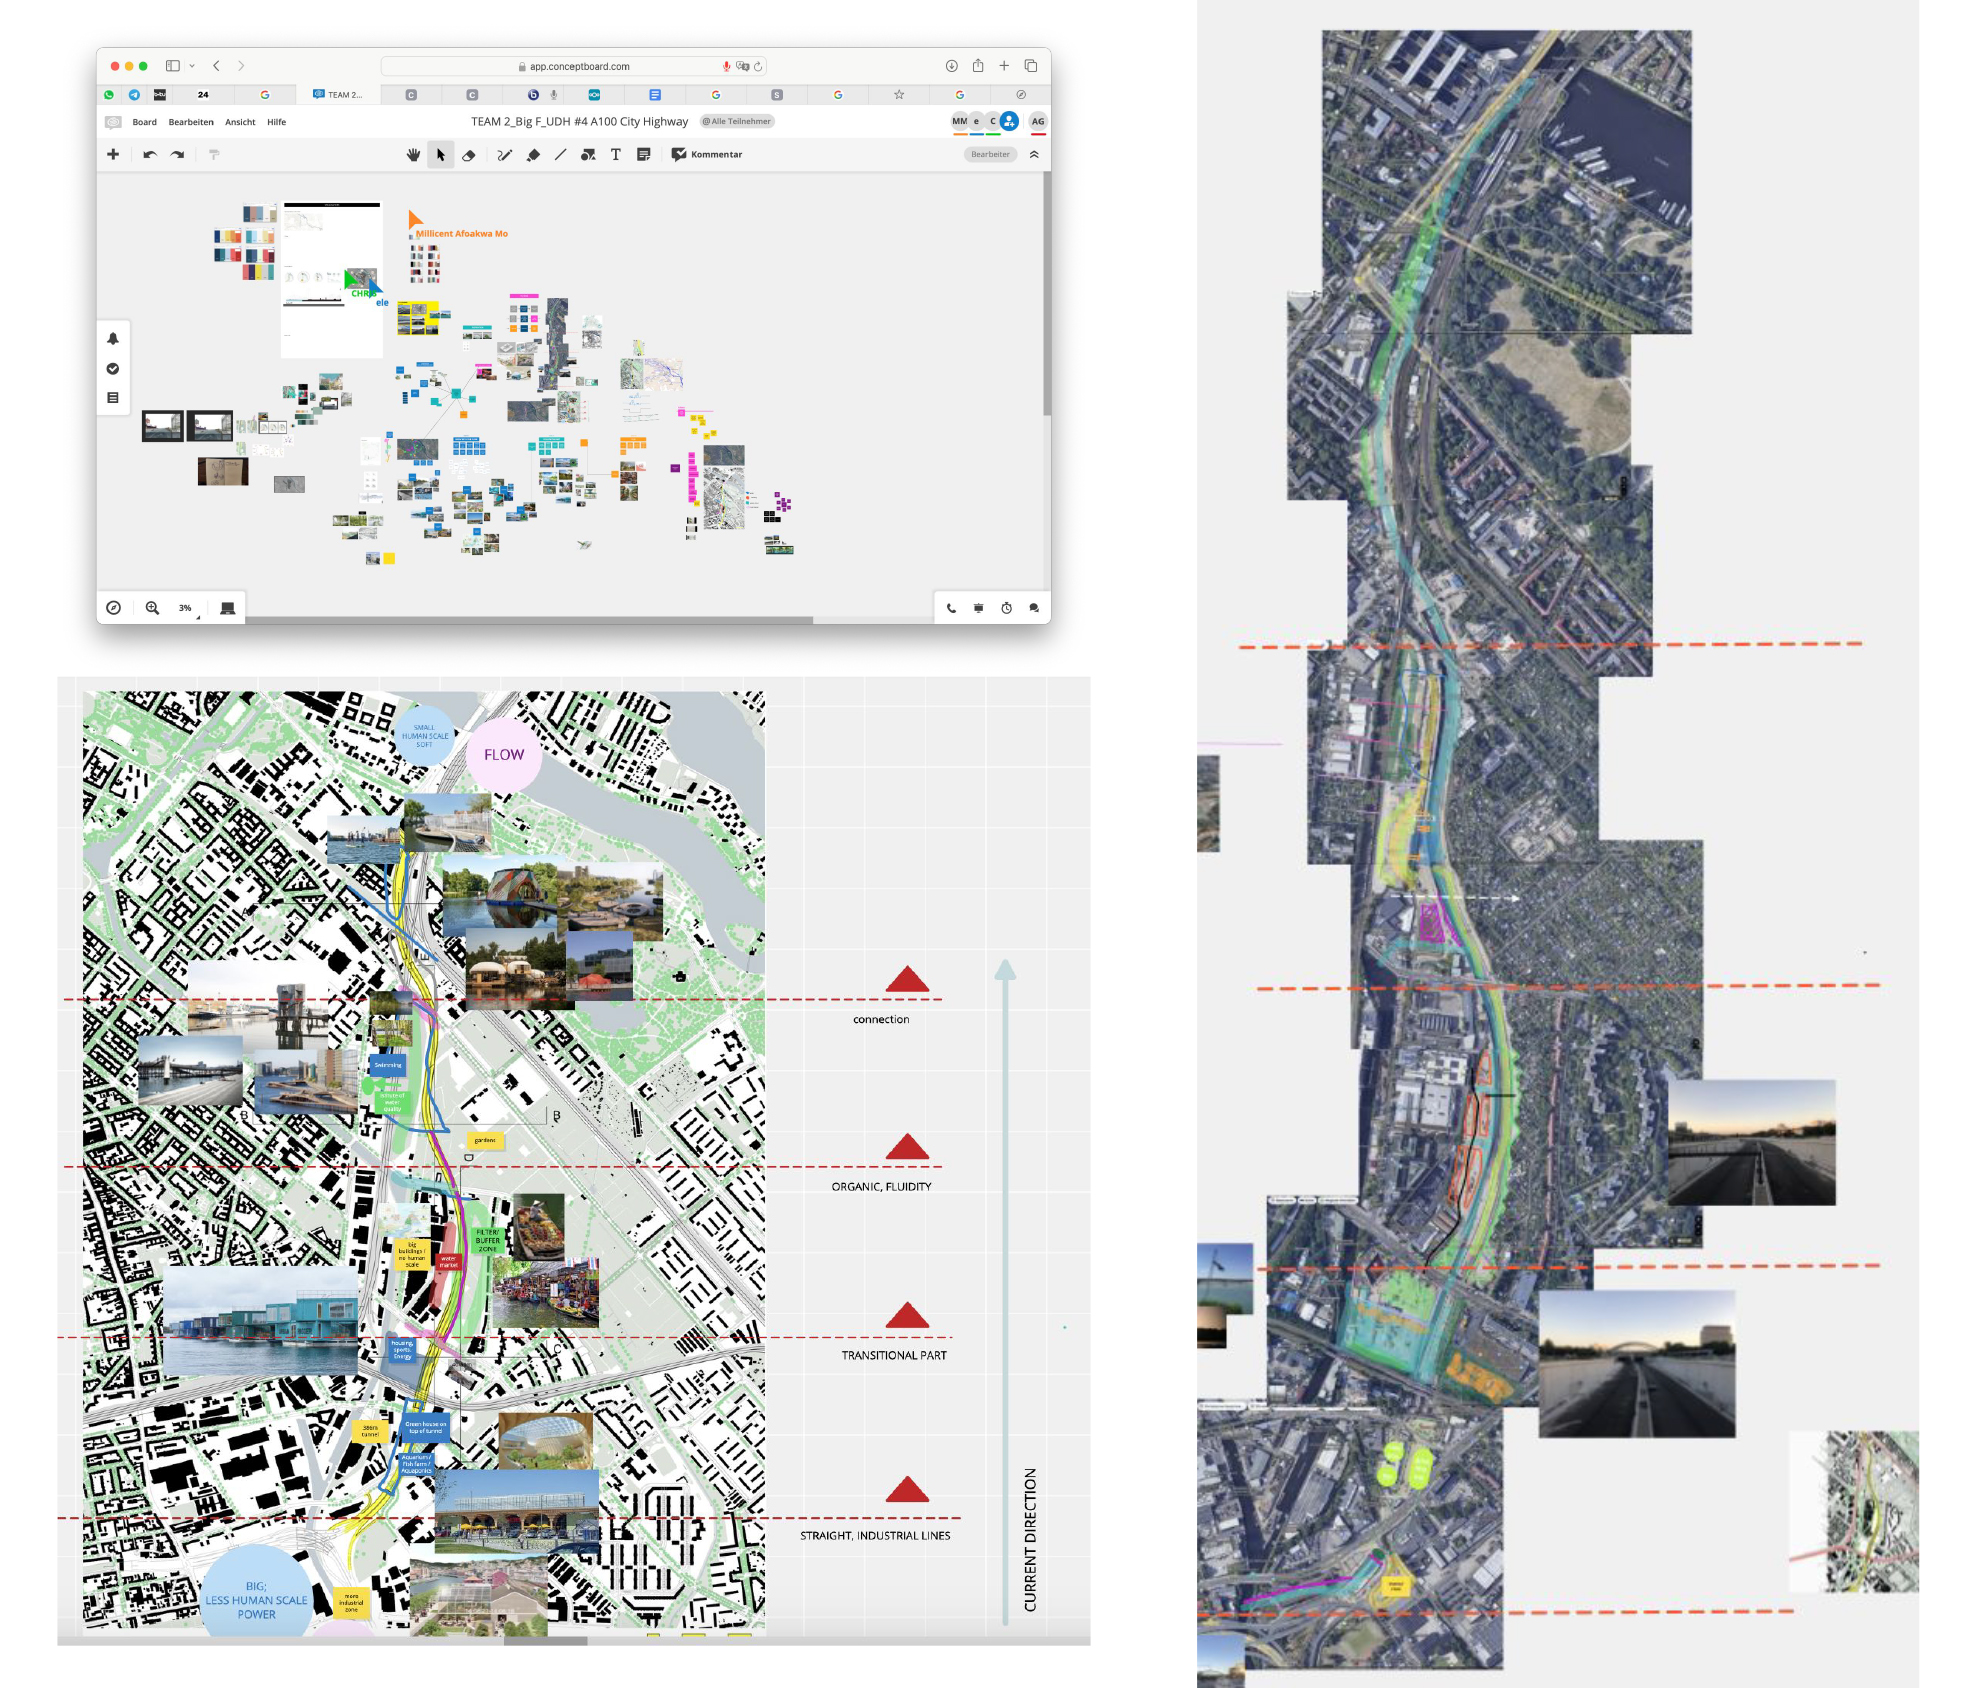Click the @Alle Teilnehmer tag

coord(737,122)
